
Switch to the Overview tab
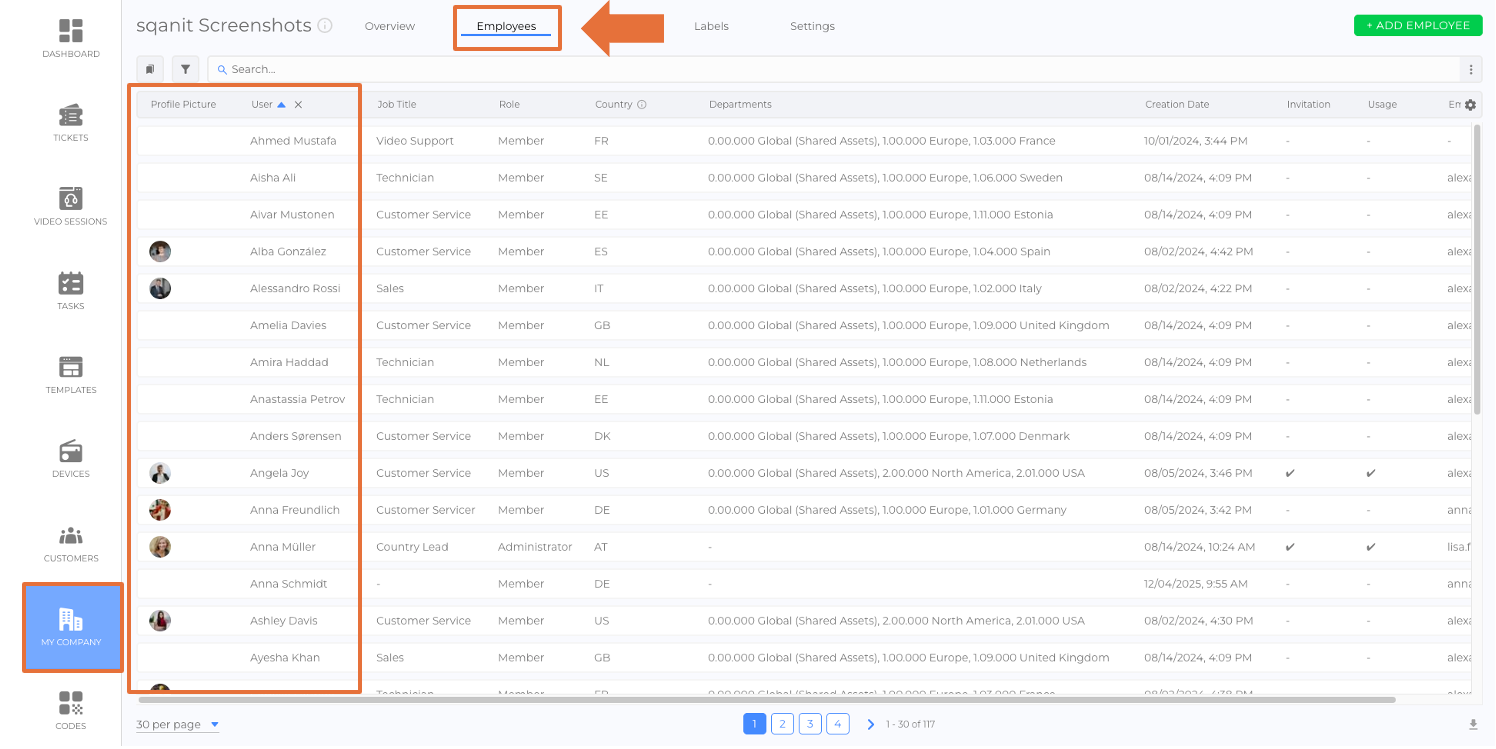coord(390,26)
